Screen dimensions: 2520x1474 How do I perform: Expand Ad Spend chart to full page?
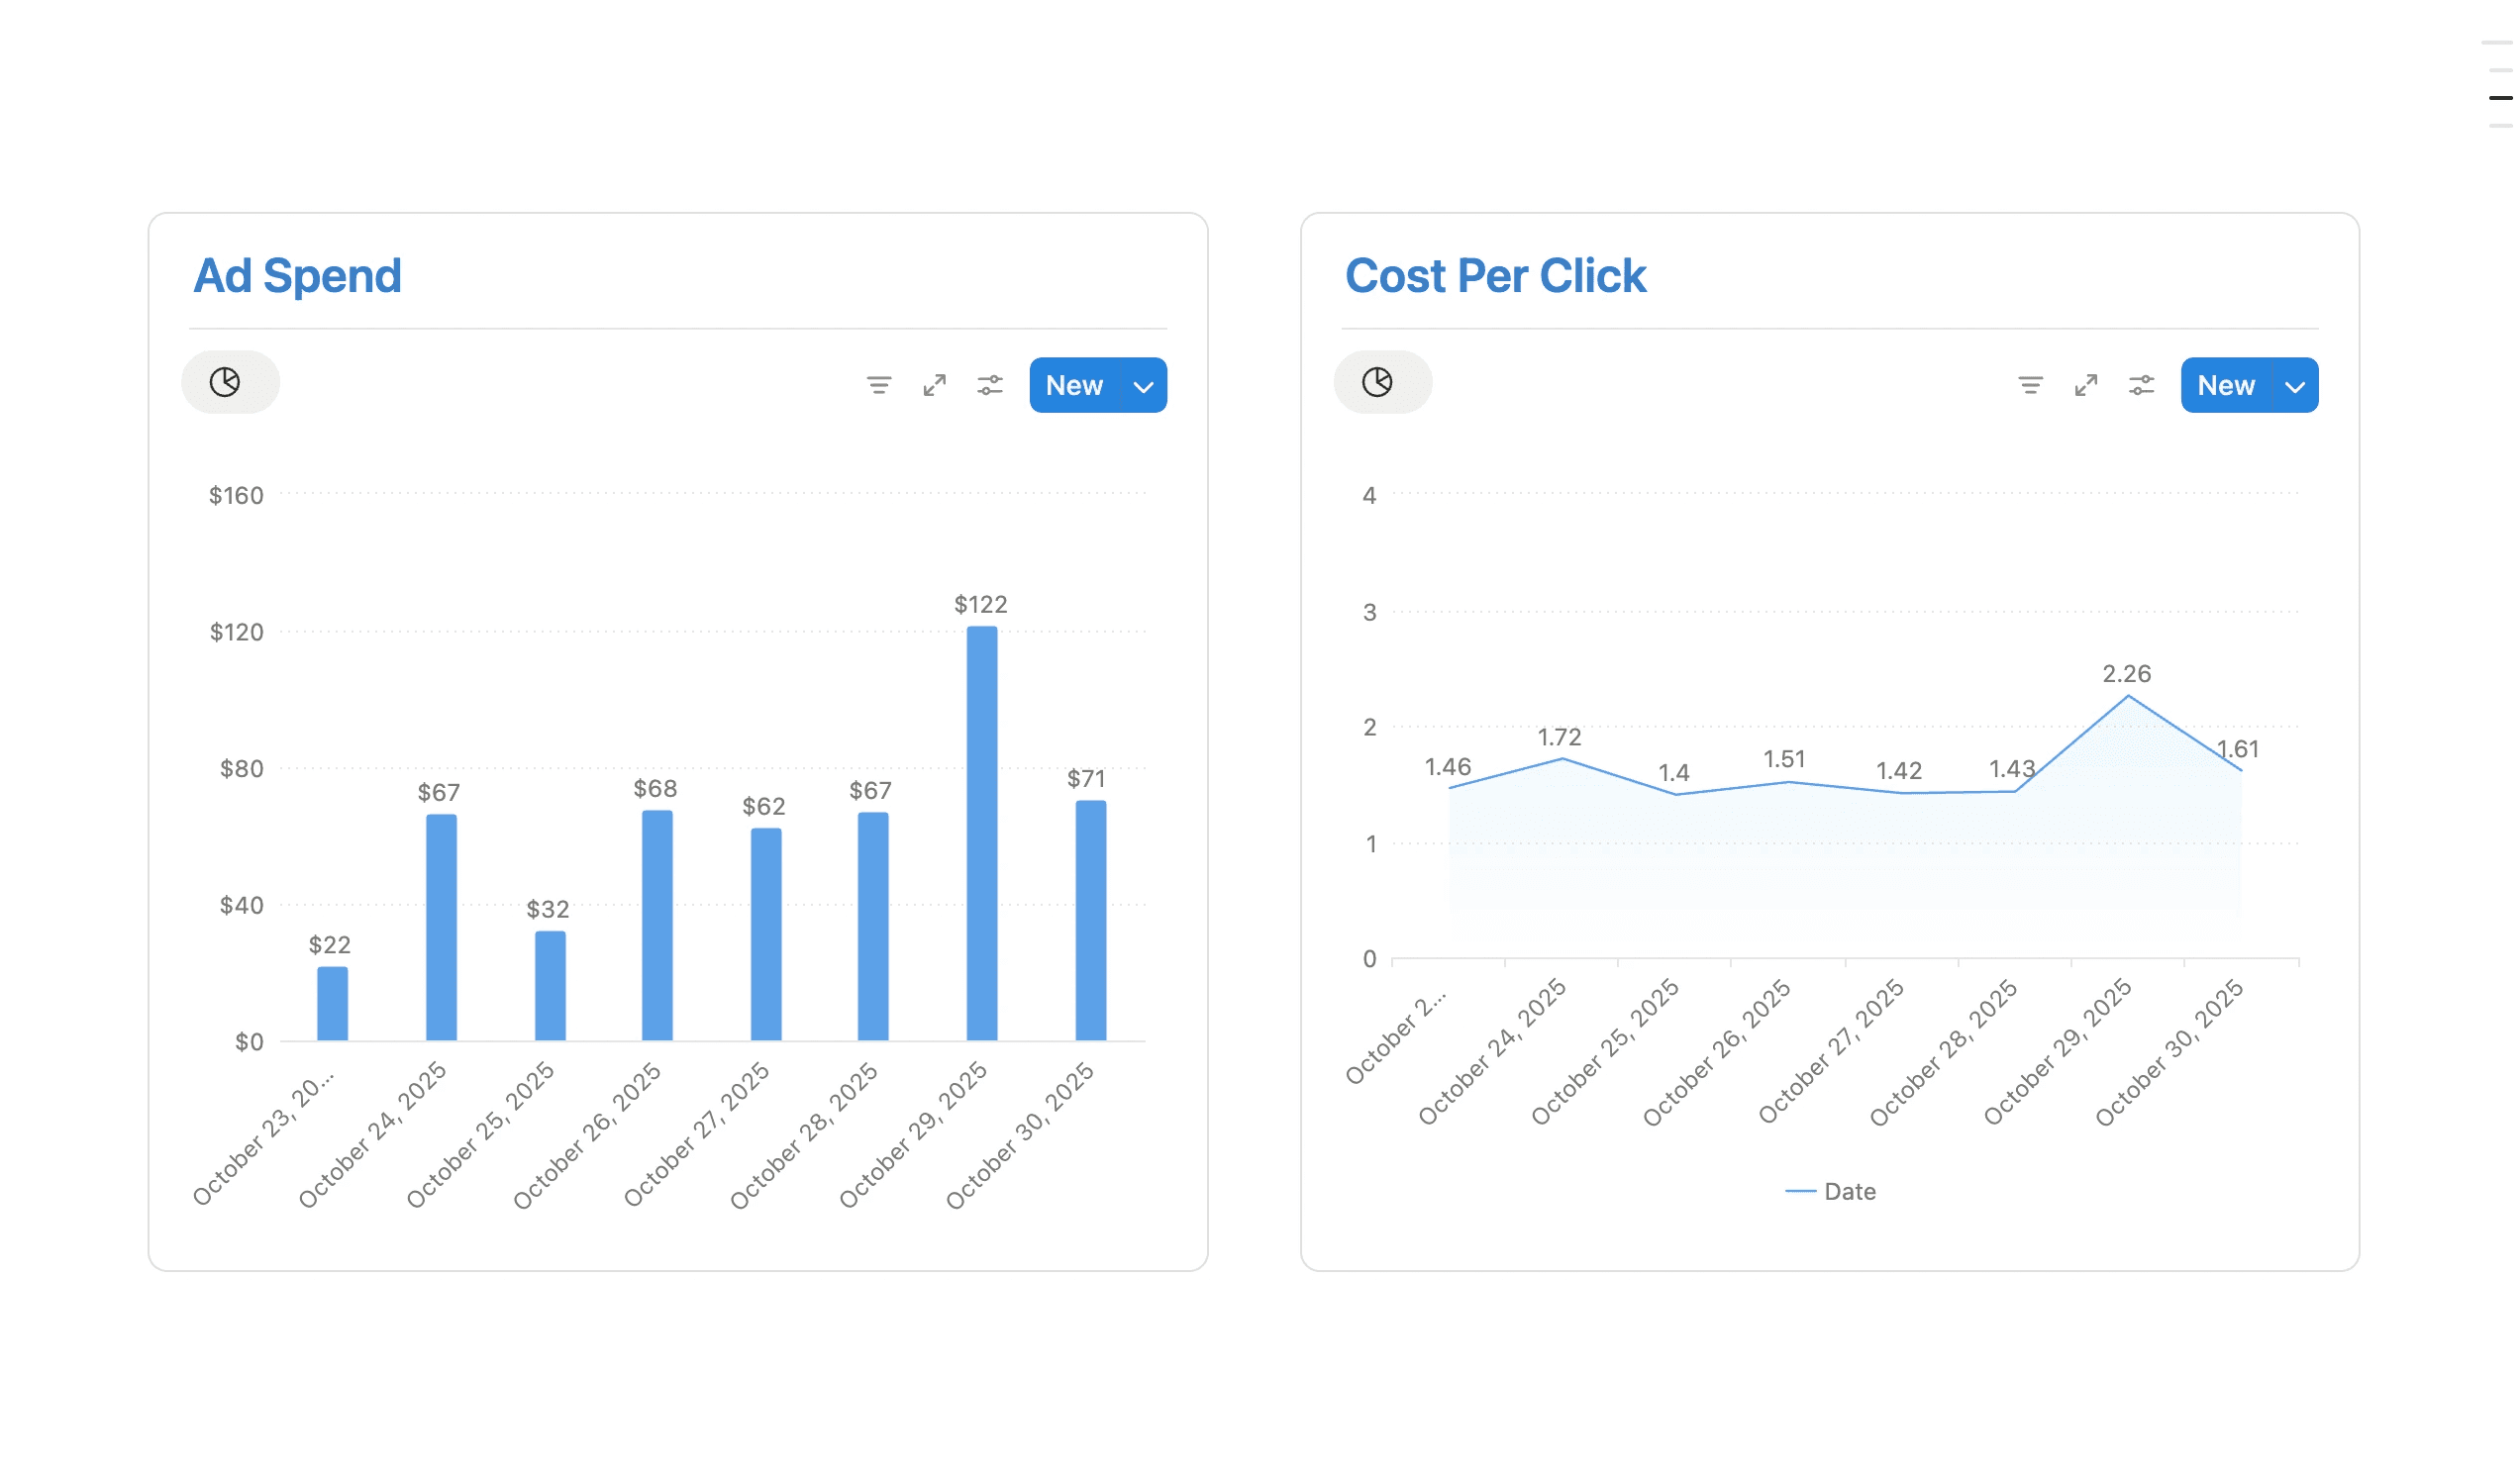click(935, 386)
